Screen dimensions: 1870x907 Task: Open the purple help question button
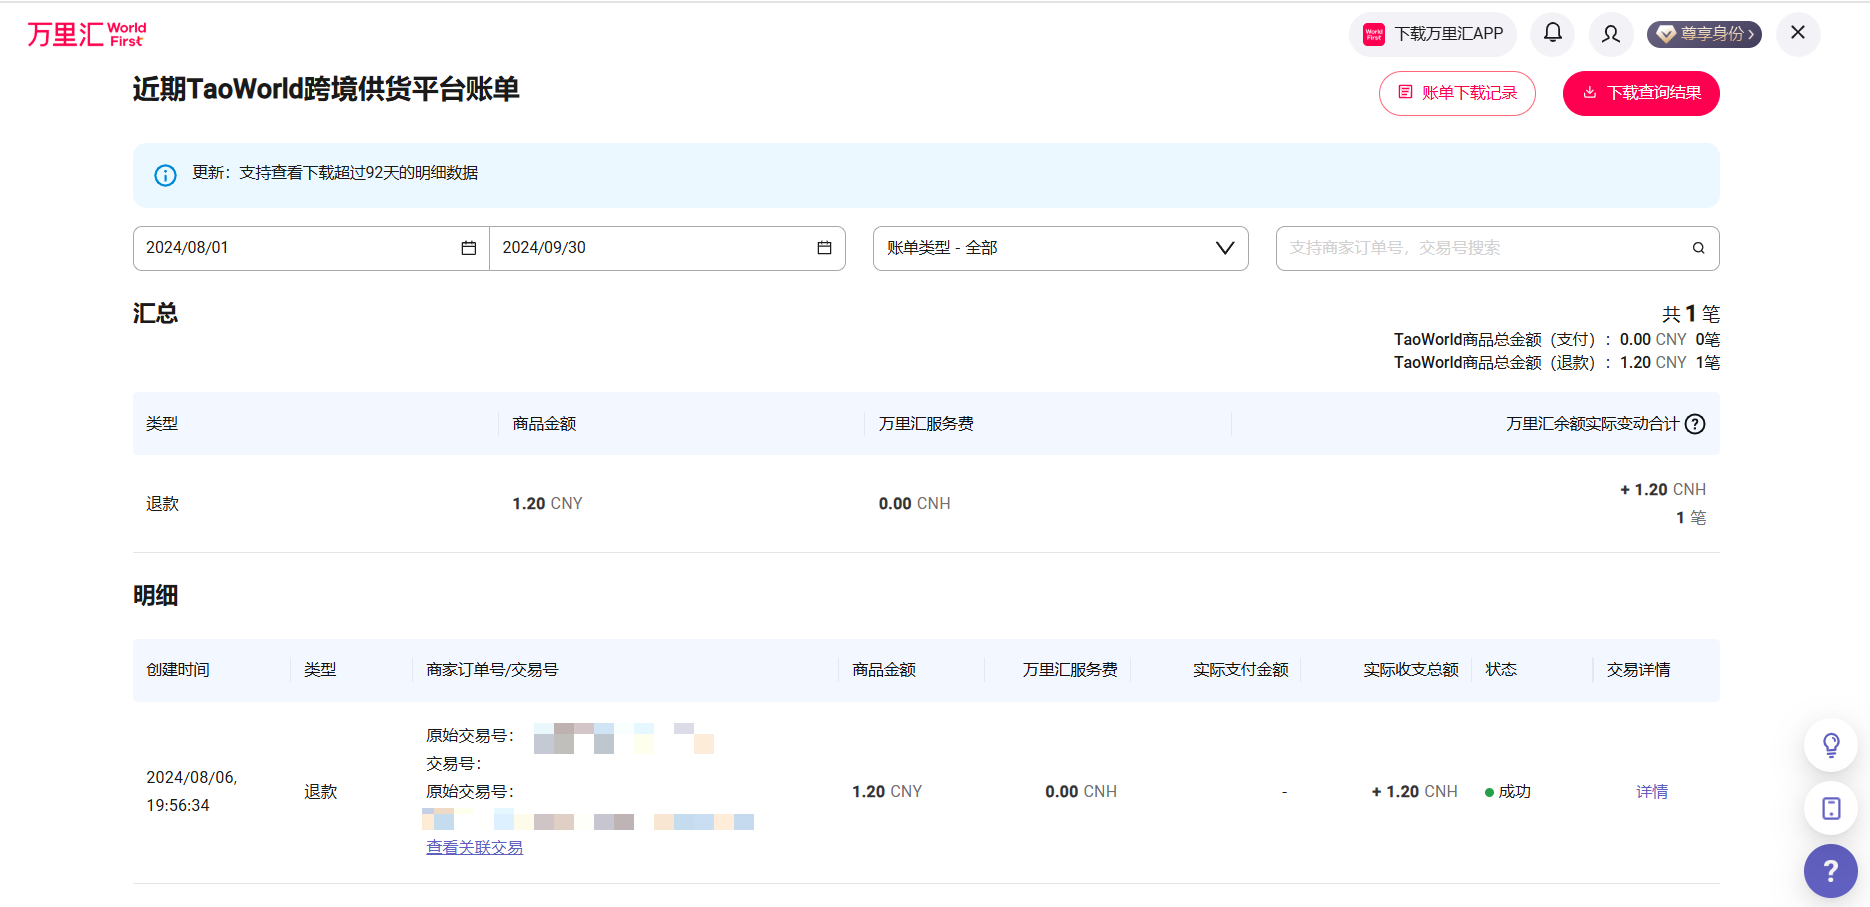pyautogui.click(x=1830, y=871)
